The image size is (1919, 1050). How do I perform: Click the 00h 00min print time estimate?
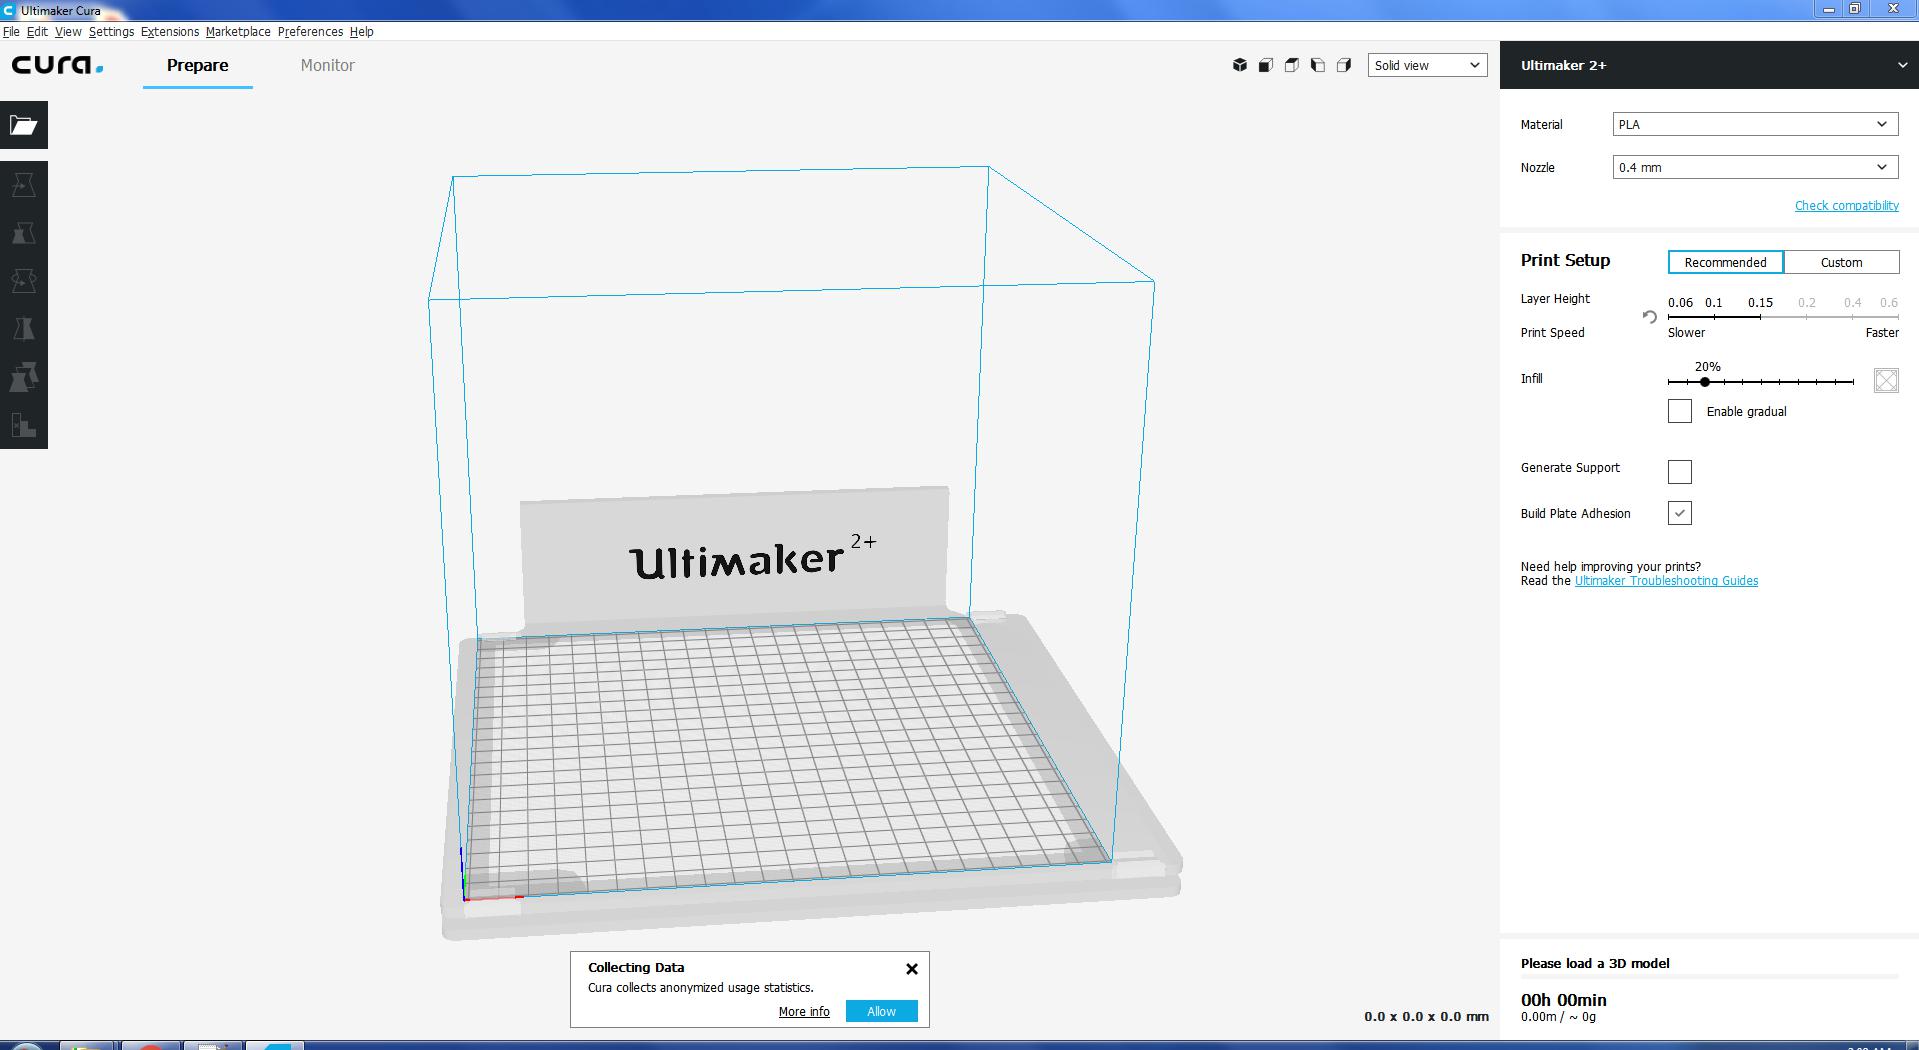[1564, 1000]
